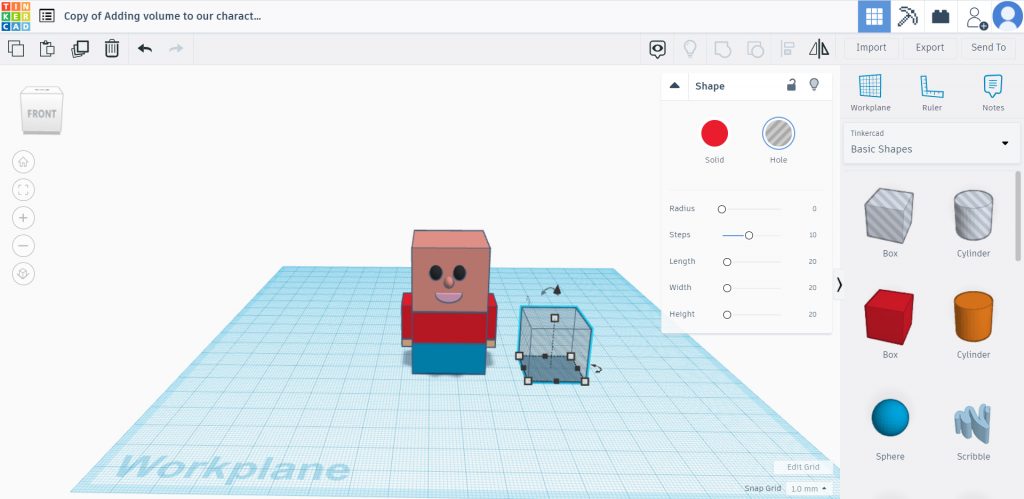The width and height of the screenshot is (1024, 499).
Task: Collapse the Shape inspector panel
Action: tap(675, 86)
